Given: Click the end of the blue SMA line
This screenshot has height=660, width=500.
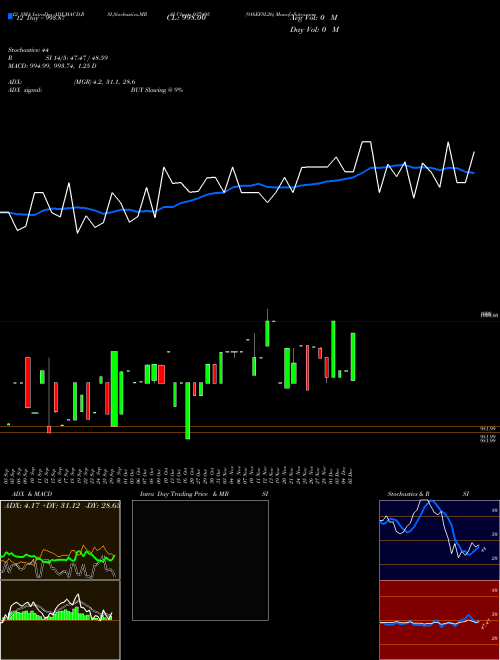Looking at the screenshot, I should (474, 173).
